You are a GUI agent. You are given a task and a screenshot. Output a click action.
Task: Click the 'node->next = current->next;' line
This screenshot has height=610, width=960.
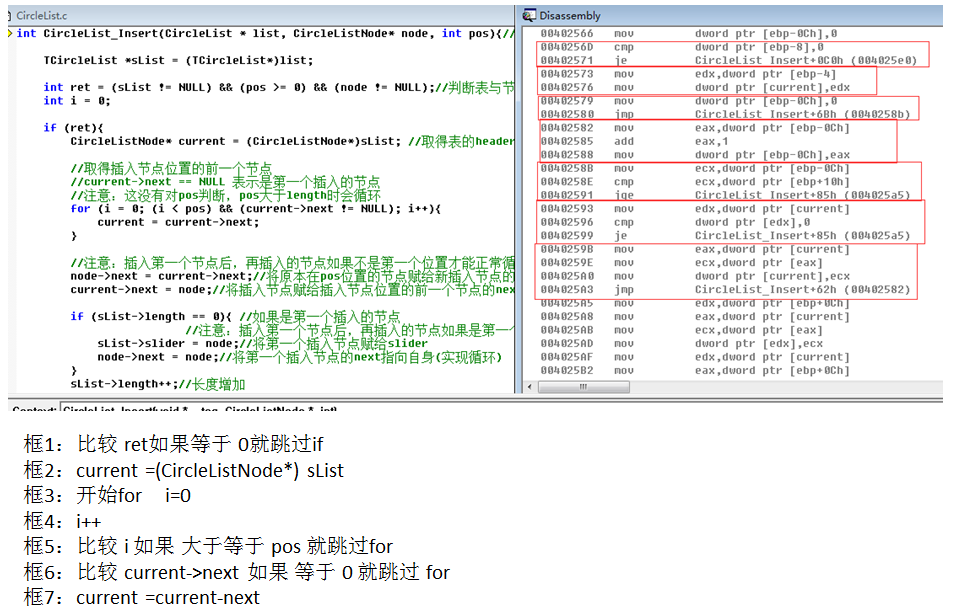292,276
